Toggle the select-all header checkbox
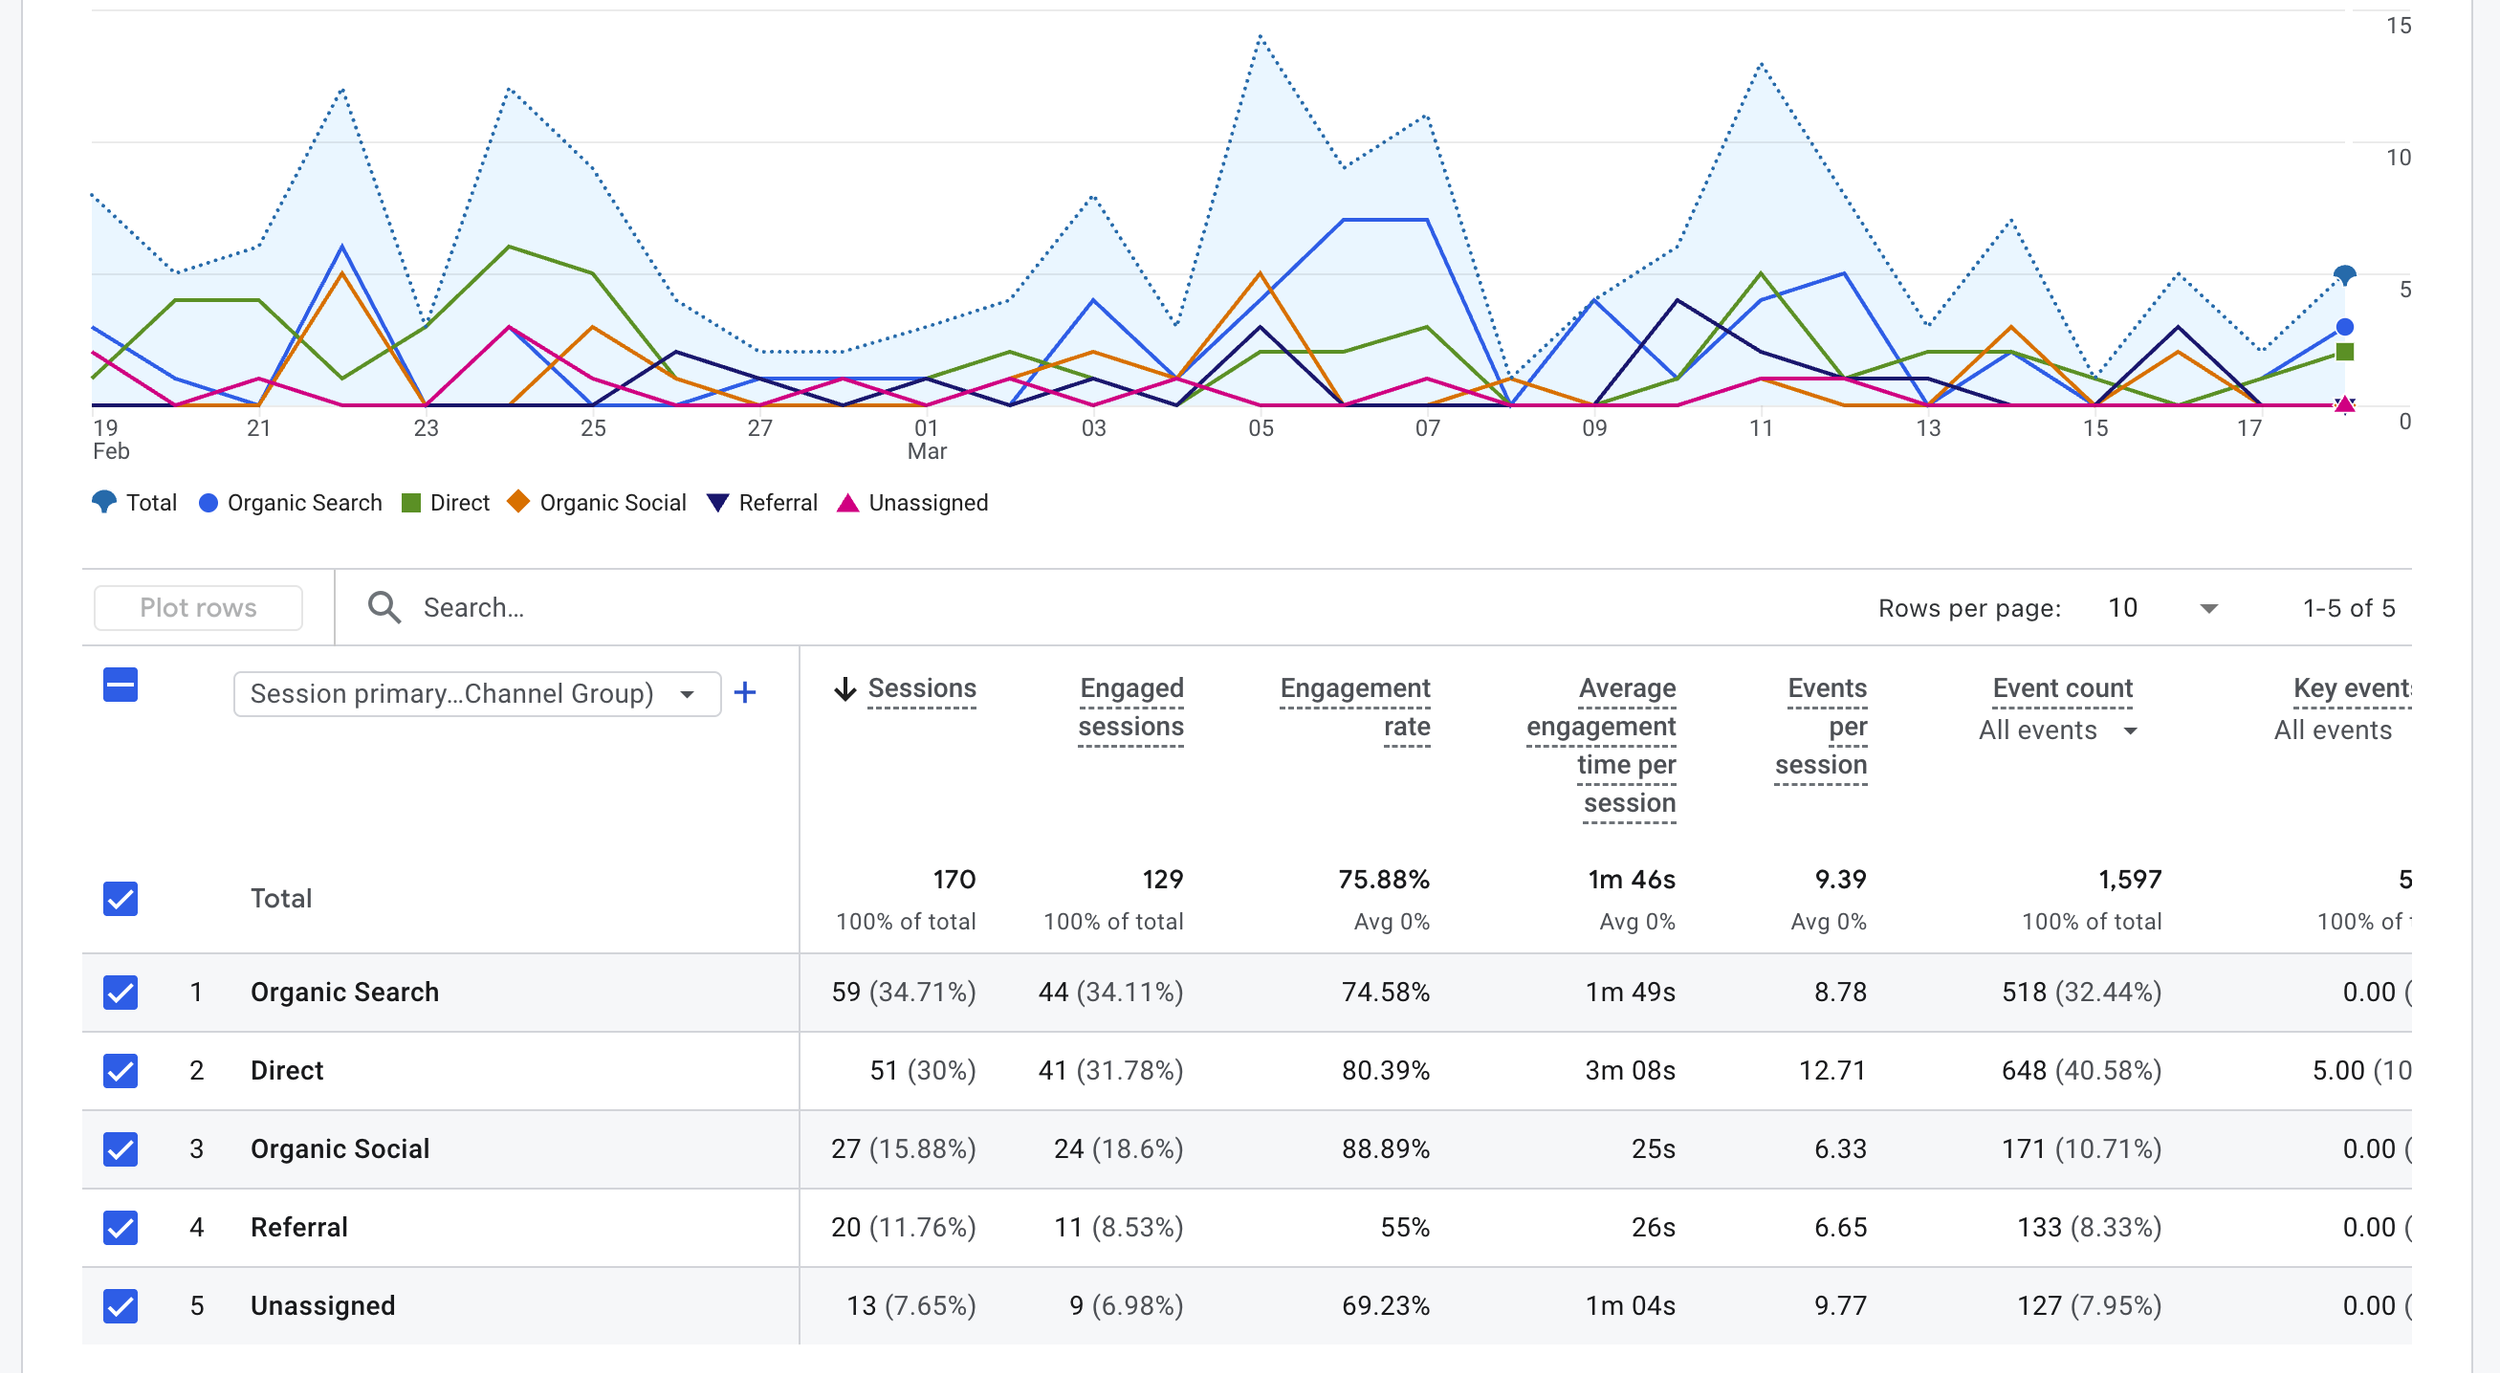The width and height of the screenshot is (2500, 1373). (120, 686)
